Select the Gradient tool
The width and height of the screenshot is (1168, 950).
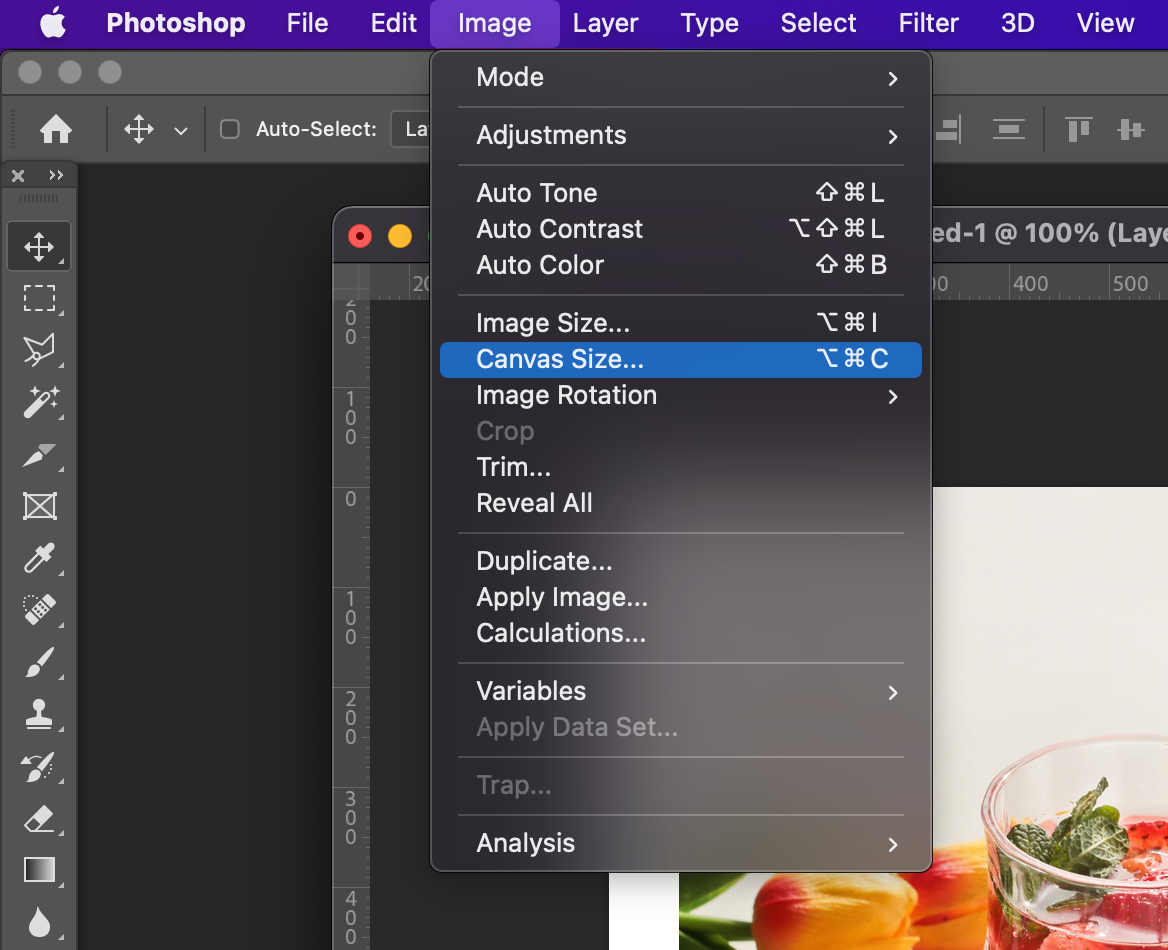pos(39,870)
